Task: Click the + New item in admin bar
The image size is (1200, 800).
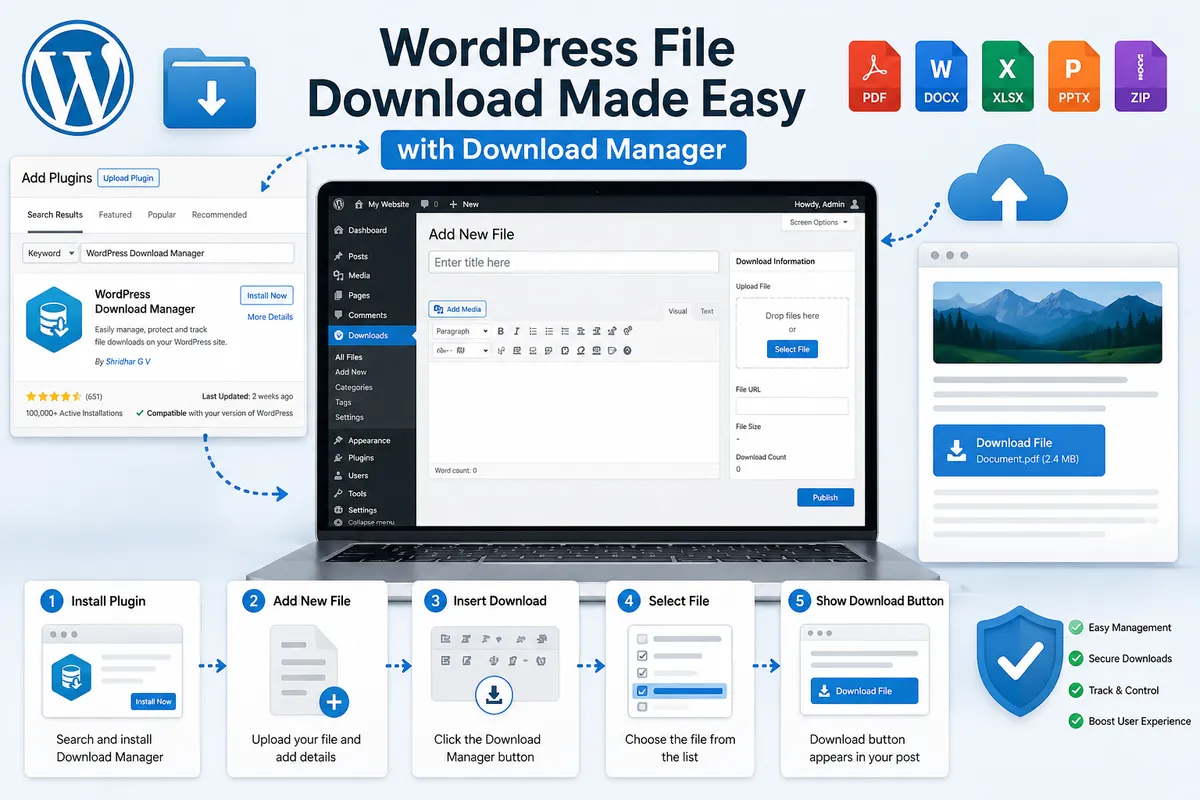Action: (464, 204)
